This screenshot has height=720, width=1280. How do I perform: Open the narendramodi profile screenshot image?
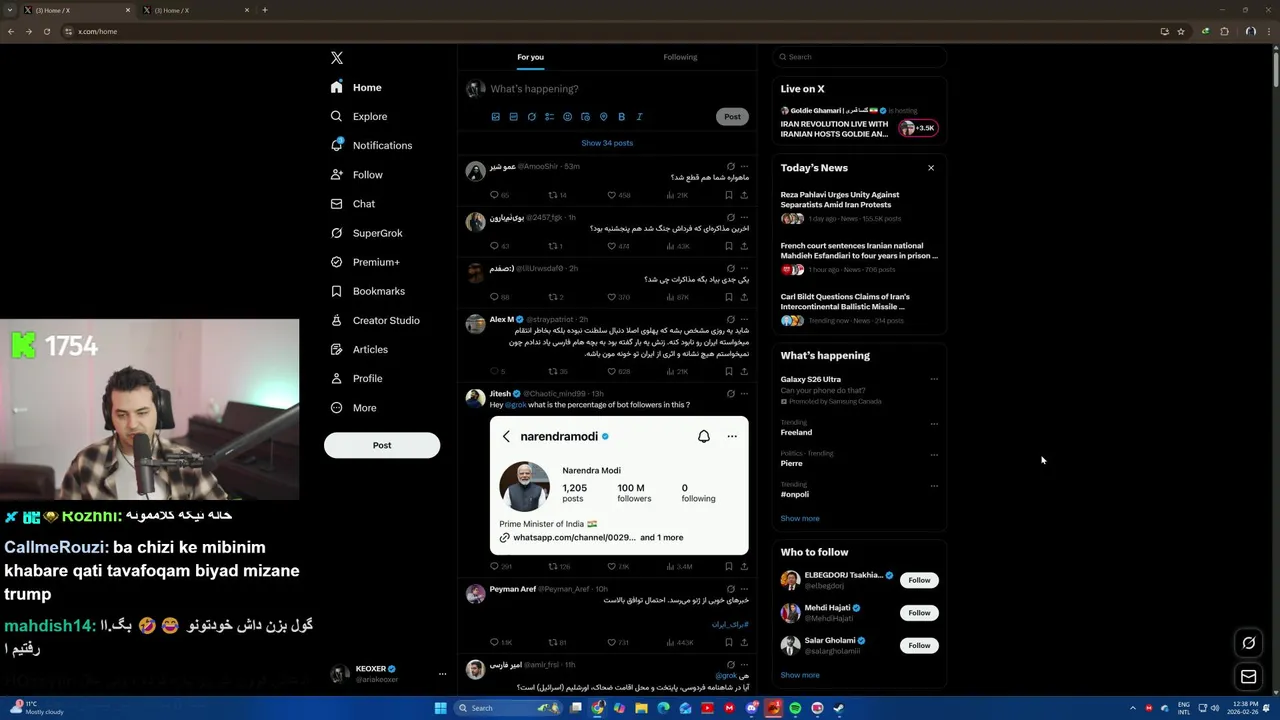619,485
